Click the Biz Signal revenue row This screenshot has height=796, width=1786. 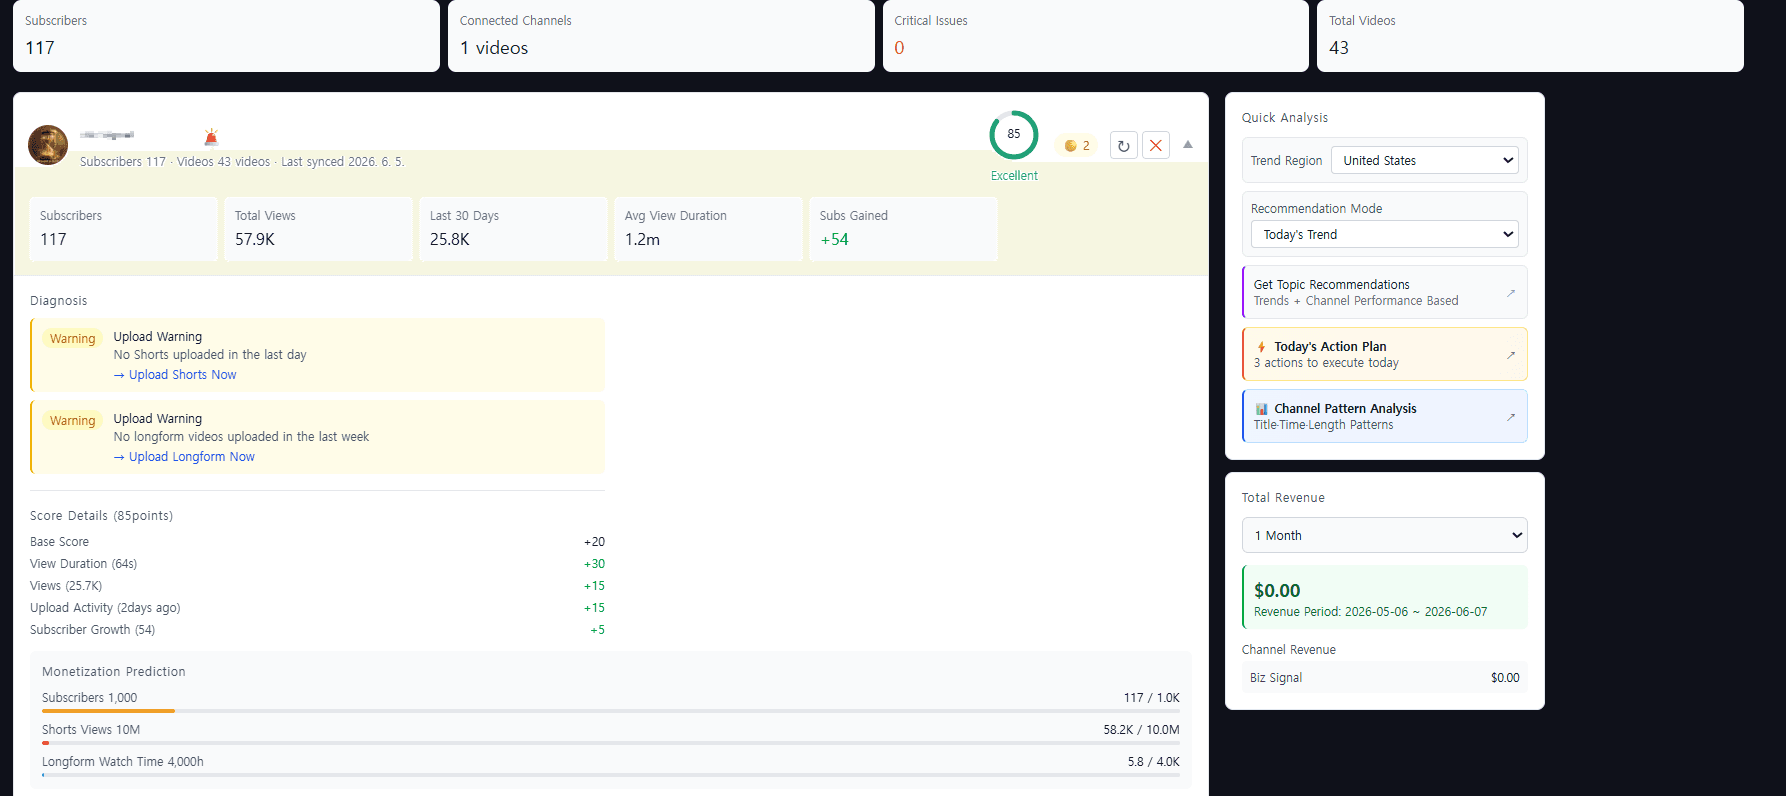coord(1385,678)
